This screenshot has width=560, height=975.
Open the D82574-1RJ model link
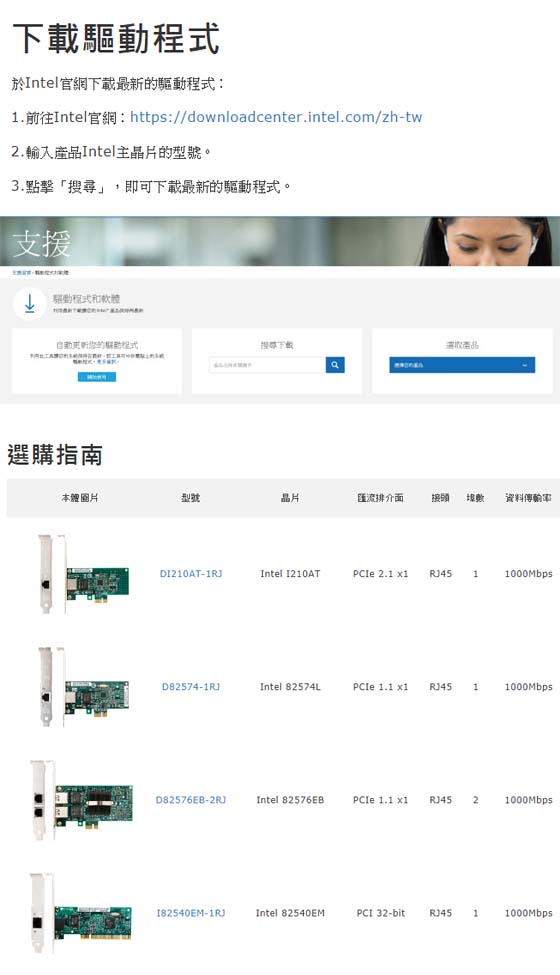pyautogui.click(x=191, y=686)
